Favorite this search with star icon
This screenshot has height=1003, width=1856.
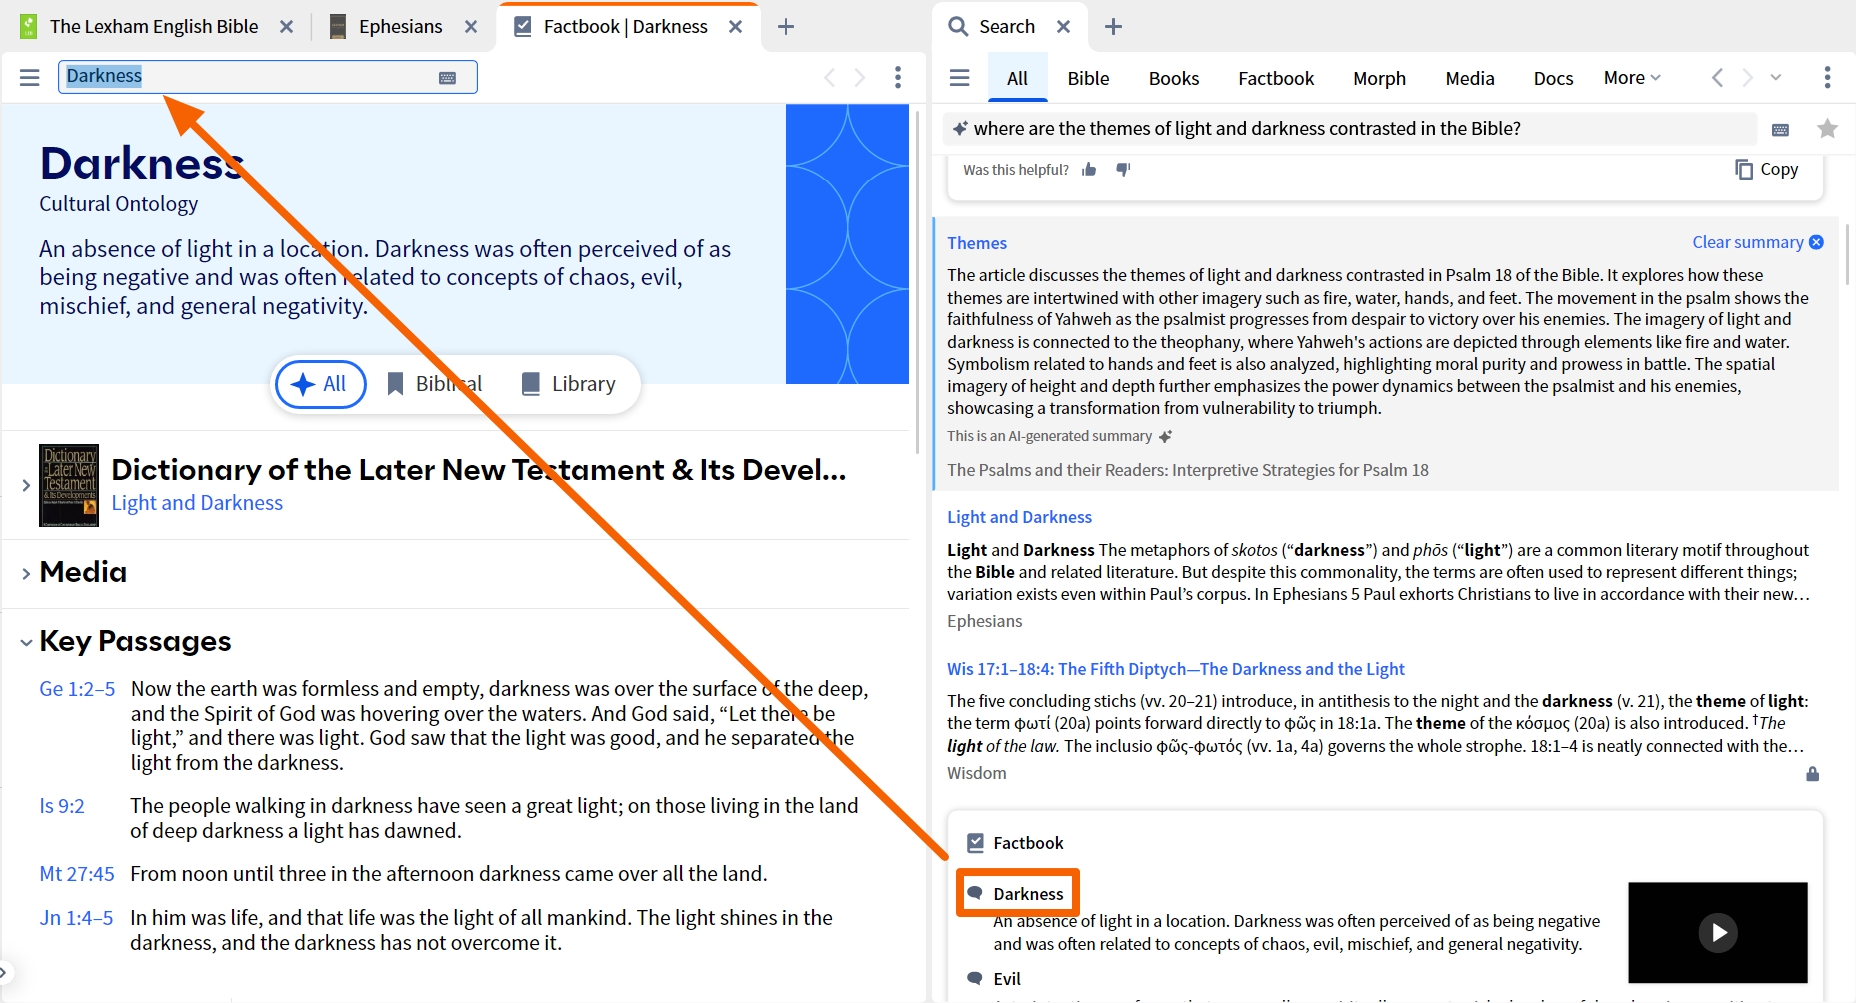coord(1827,128)
